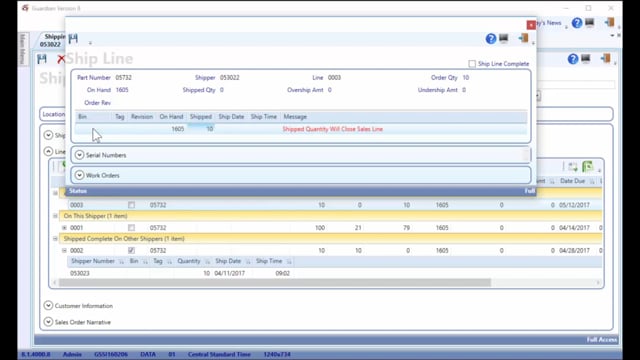This screenshot has height=360, width=640.
Task: Click Central Standard Time in the status bar
Action: click(219, 354)
